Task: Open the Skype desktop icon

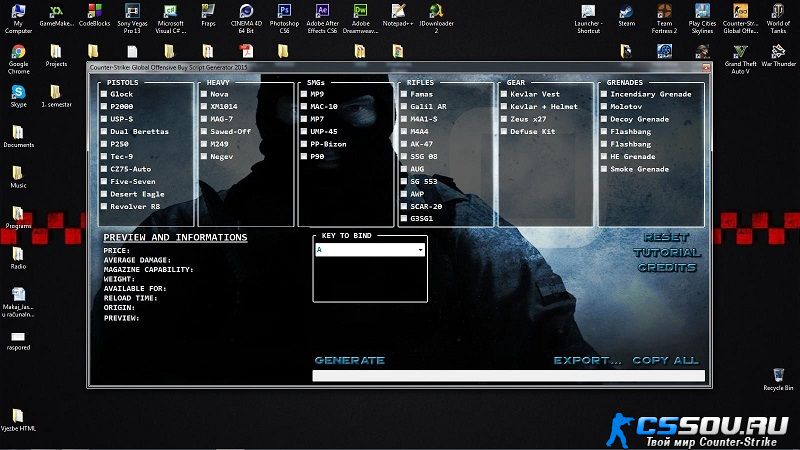Action: (18, 95)
